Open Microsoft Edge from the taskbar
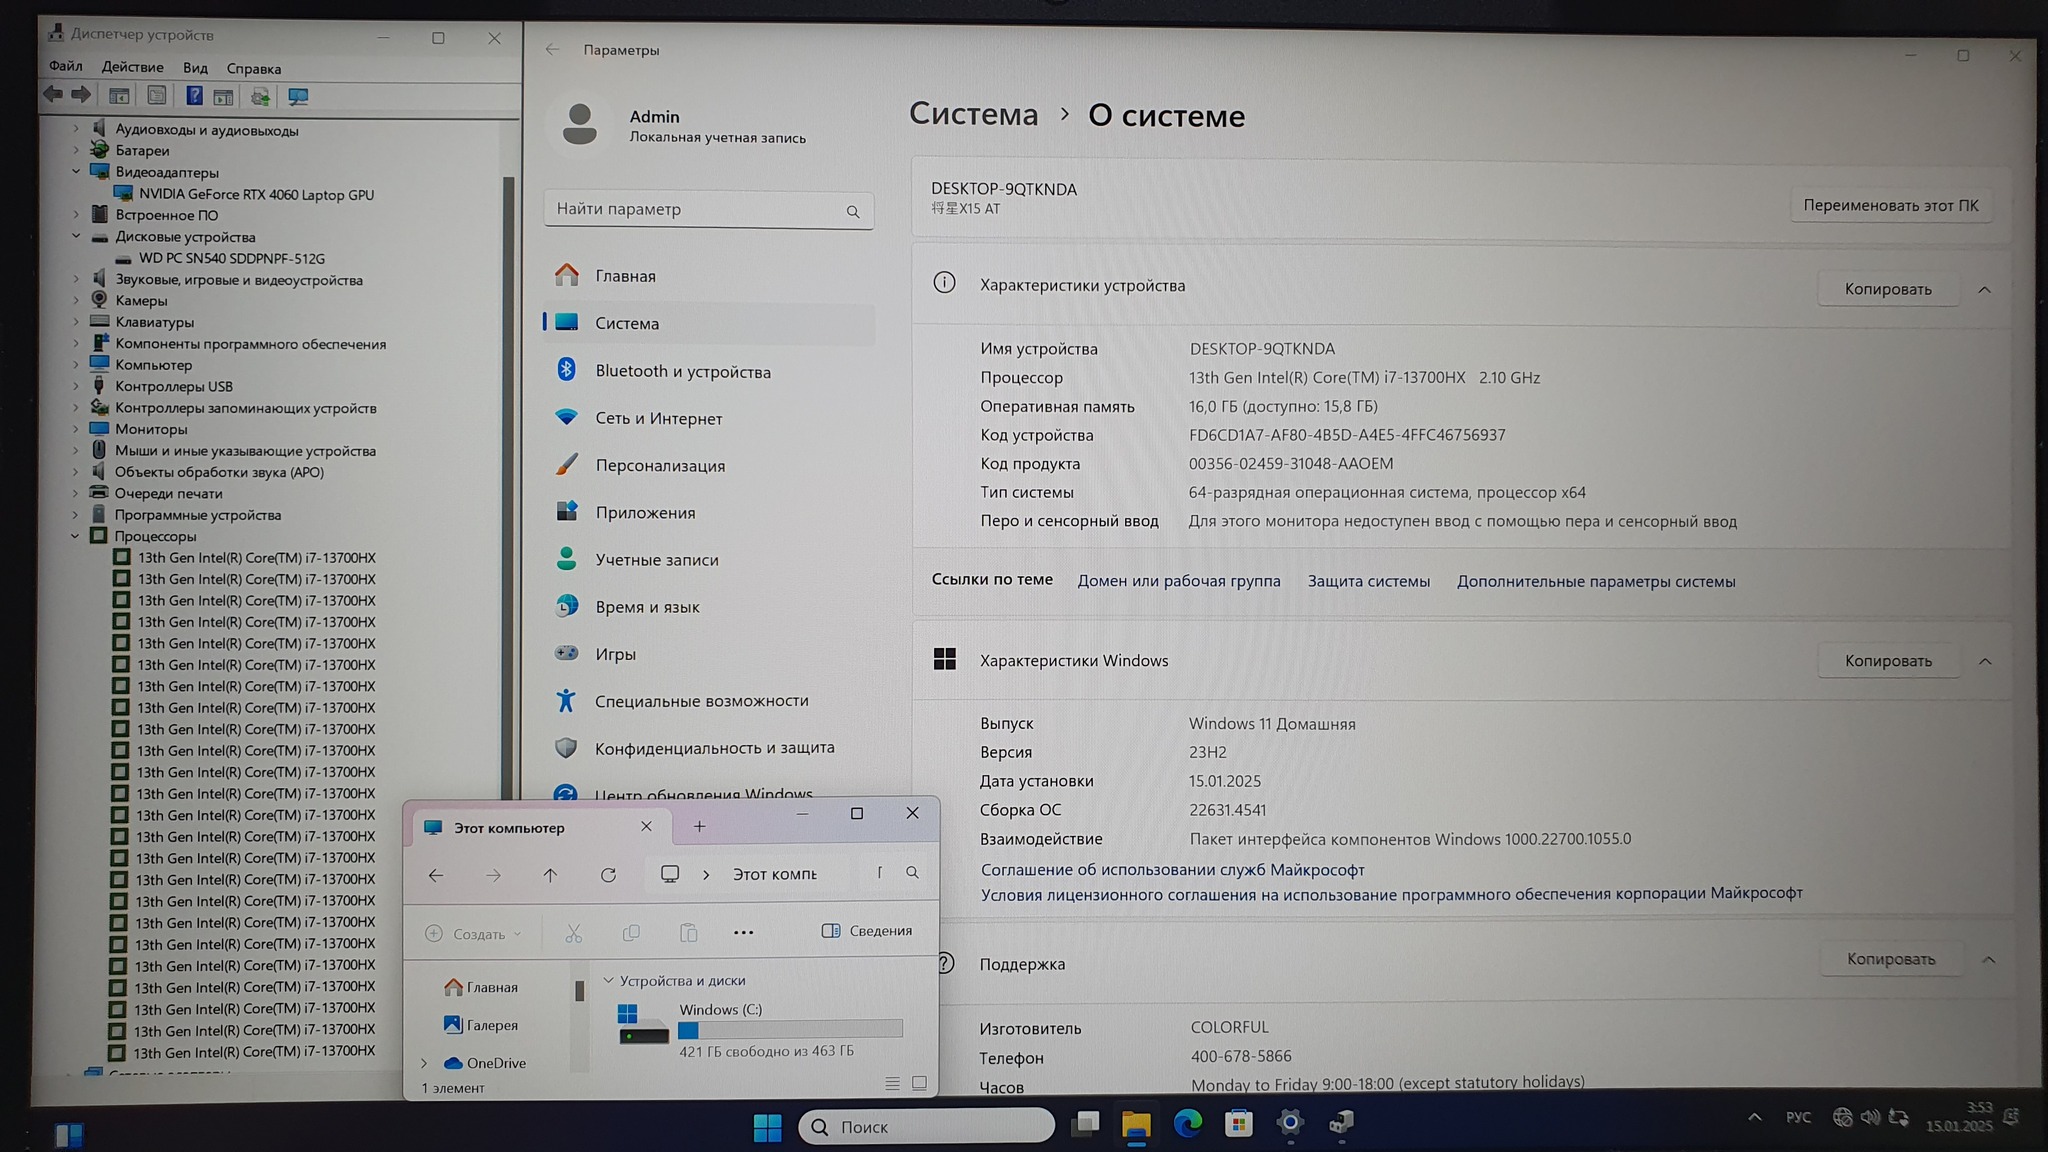This screenshot has height=1152, width=2048. coord(1187,1124)
